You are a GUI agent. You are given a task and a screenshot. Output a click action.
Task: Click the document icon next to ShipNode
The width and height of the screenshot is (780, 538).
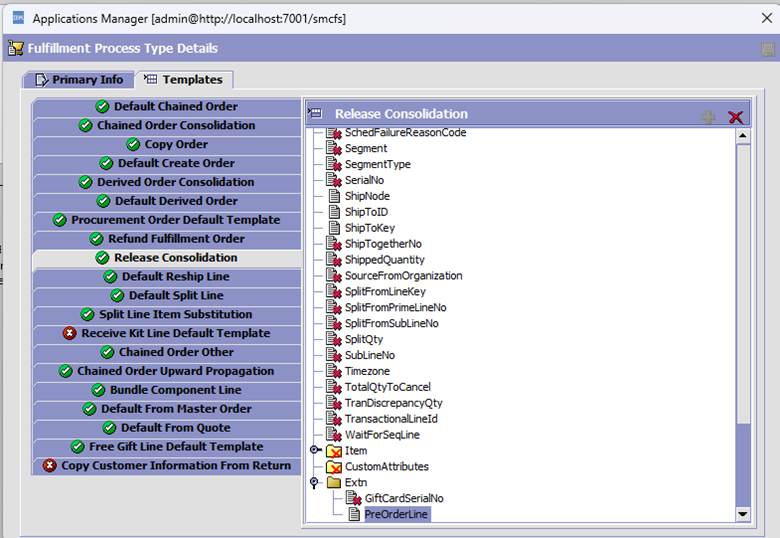334,196
